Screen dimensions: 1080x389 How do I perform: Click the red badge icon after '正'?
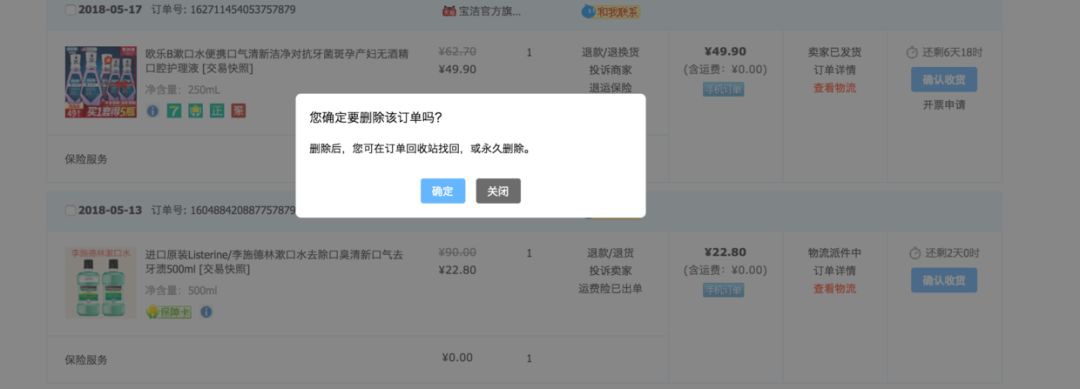coord(238,111)
